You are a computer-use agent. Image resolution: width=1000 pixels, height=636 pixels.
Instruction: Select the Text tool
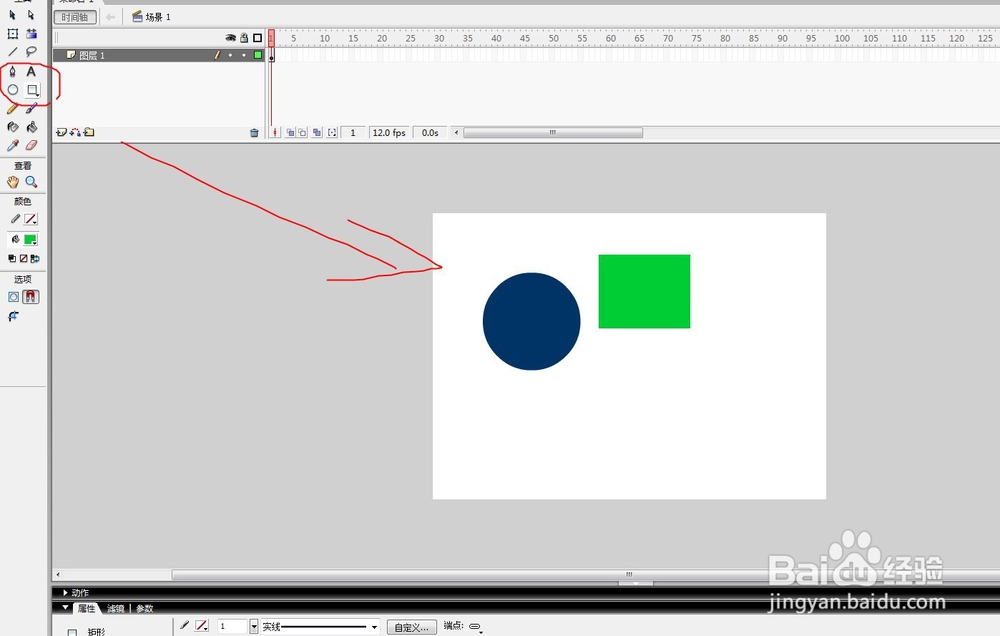pos(31,71)
